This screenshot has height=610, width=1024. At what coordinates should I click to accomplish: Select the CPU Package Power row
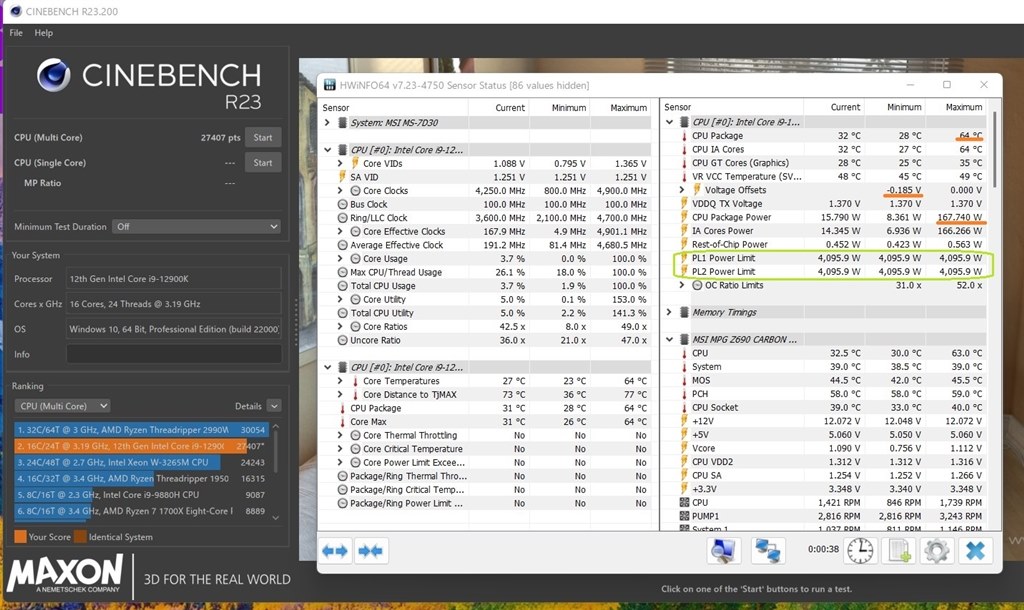[824, 217]
